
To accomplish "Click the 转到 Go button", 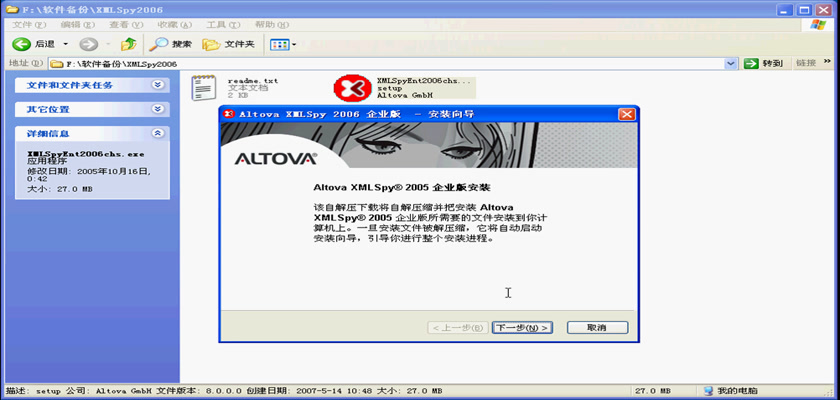I will point(764,64).
